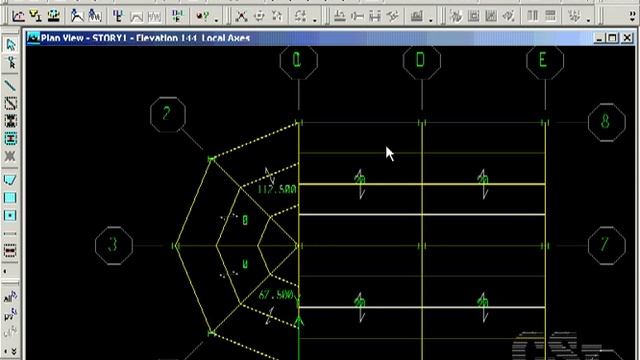The width and height of the screenshot is (640, 360).
Task: Click the Show Undeformed Shape toolbar icon
Action: point(18,16)
